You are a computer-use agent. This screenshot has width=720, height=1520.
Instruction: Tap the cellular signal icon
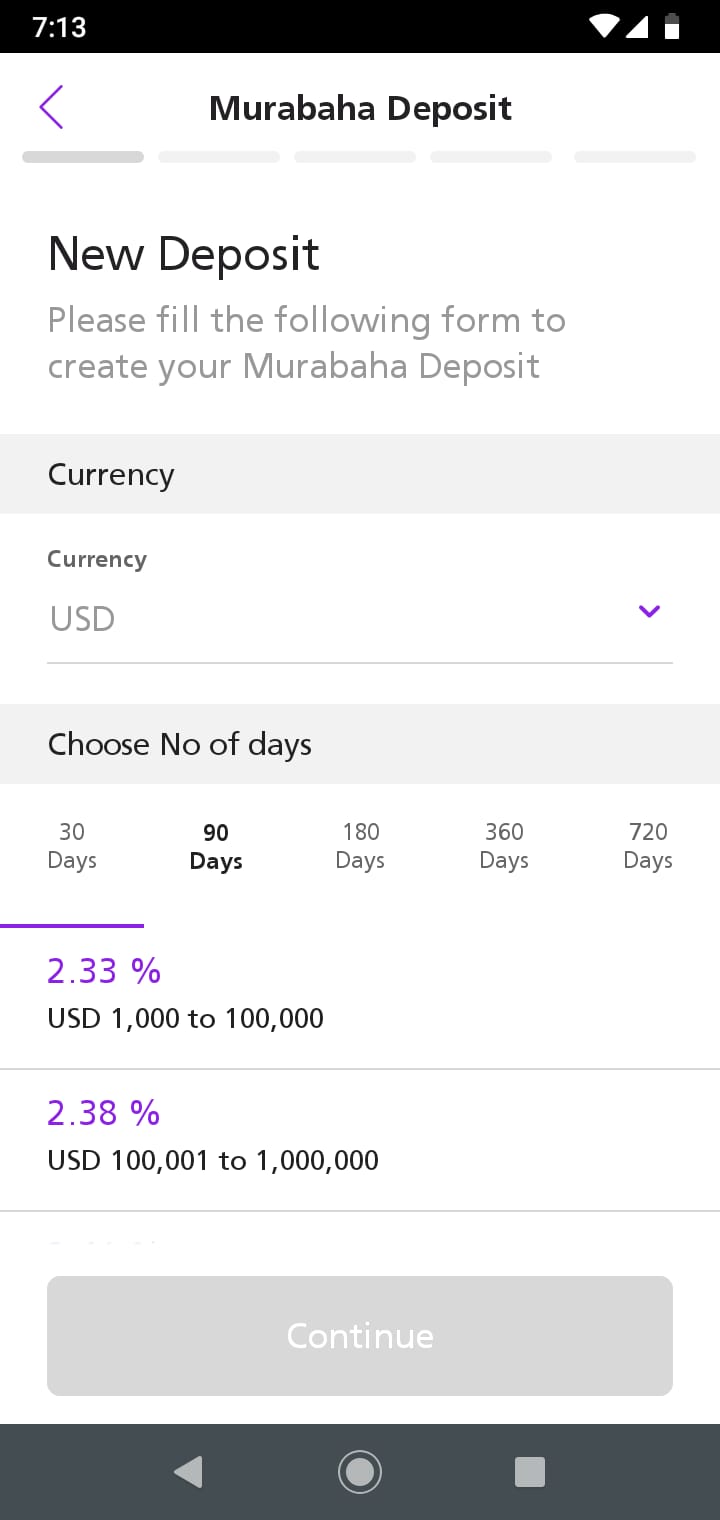(x=638, y=26)
